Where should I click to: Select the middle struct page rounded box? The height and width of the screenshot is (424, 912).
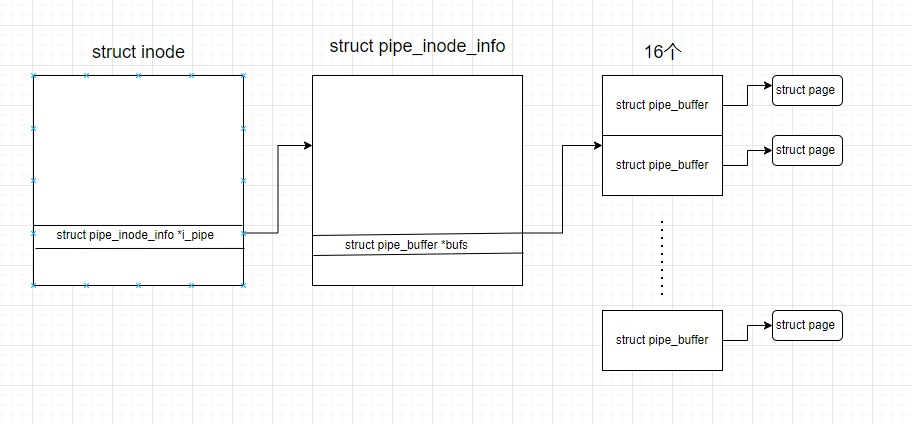(x=807, y=150)
